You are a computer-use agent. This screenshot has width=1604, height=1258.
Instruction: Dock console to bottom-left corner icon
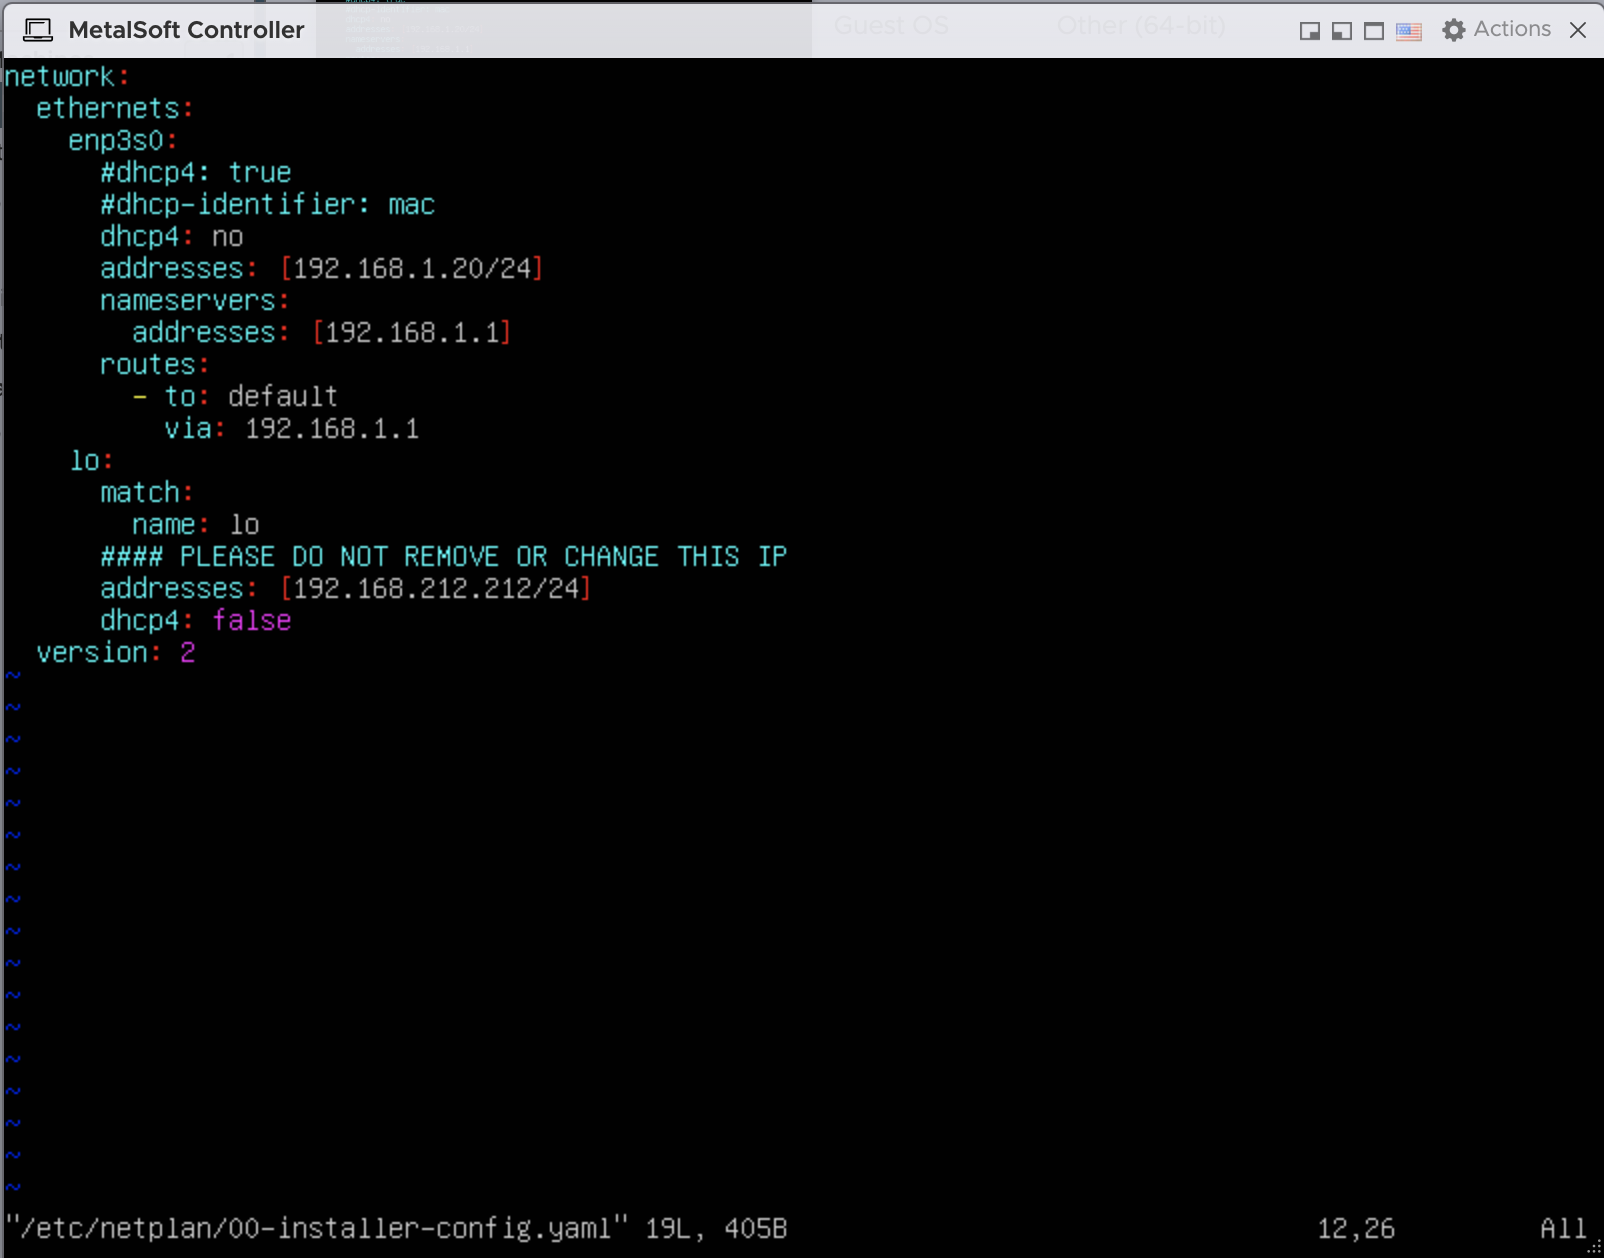(1342, 31)
